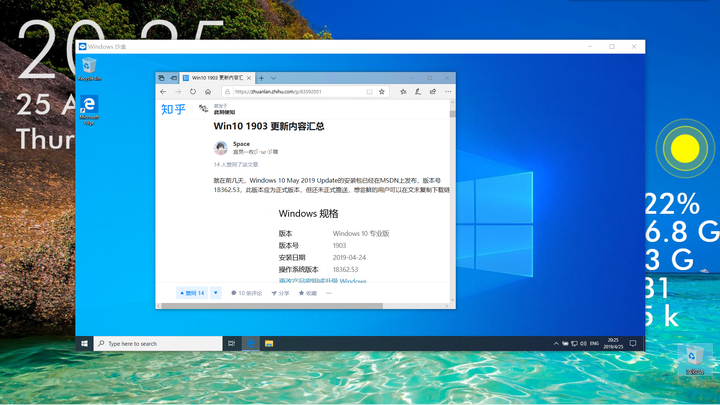
Task: Open Edge Settings and more menu
Action: 448,92
